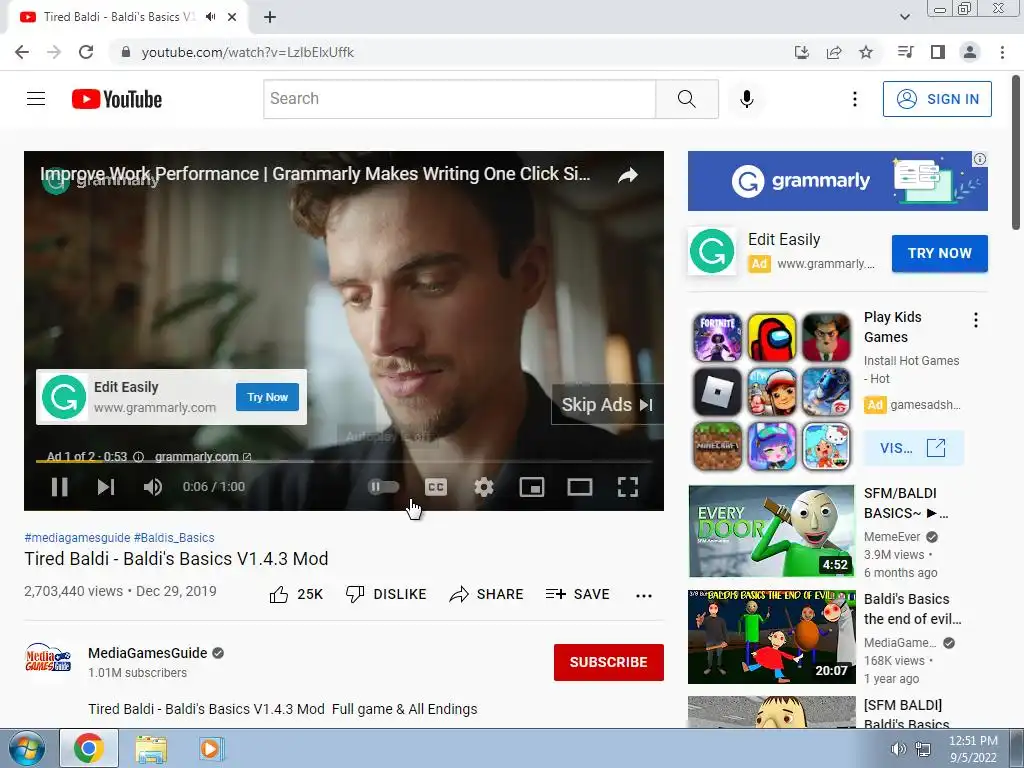Click the install app icon in address bar

pyautogui.click(x=801, y=52)
